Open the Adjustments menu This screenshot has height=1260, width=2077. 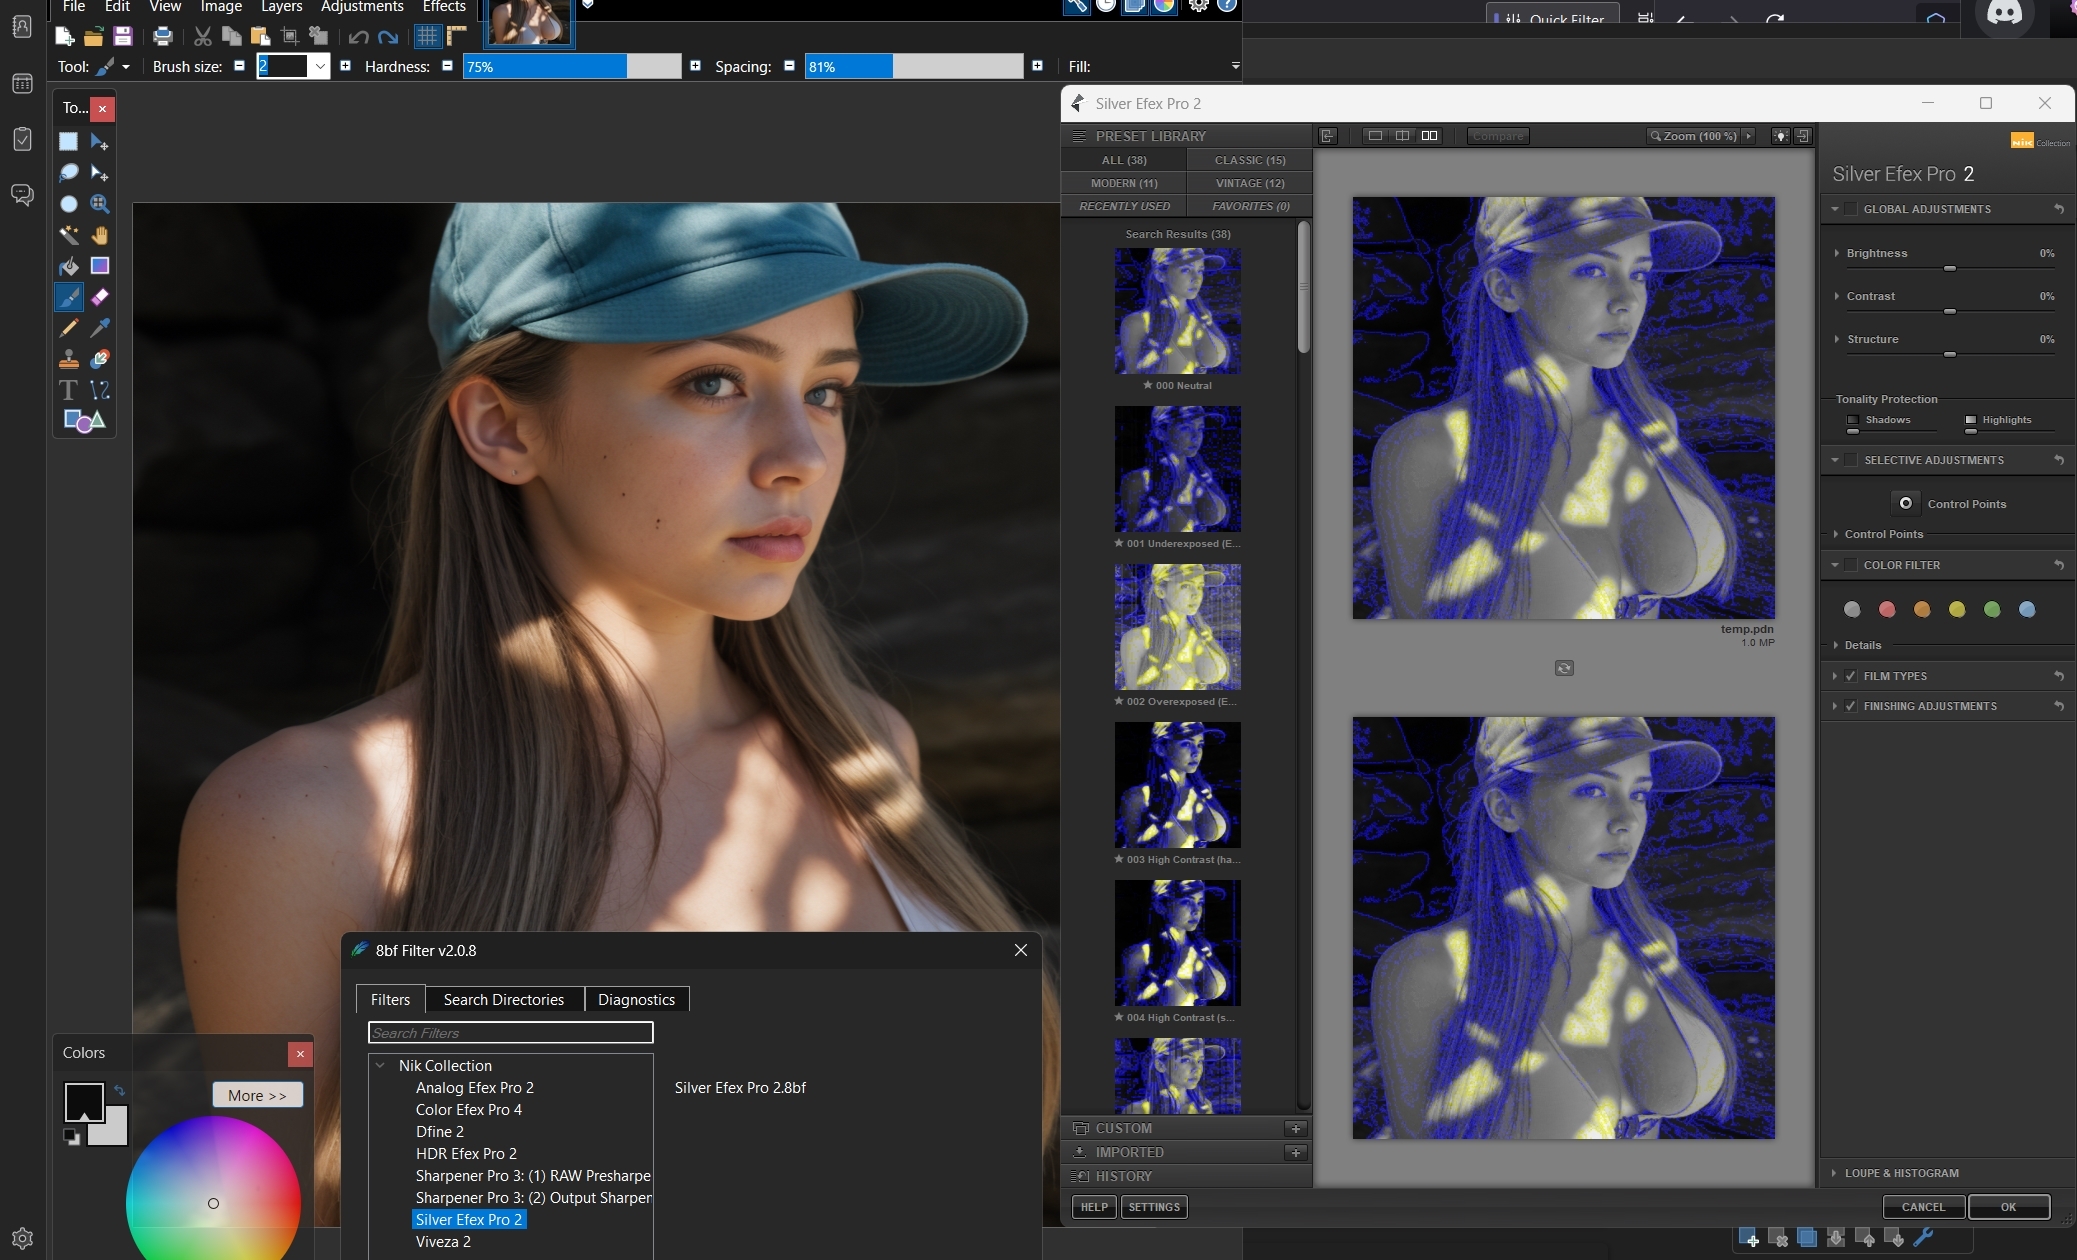(x=362, y=7)
